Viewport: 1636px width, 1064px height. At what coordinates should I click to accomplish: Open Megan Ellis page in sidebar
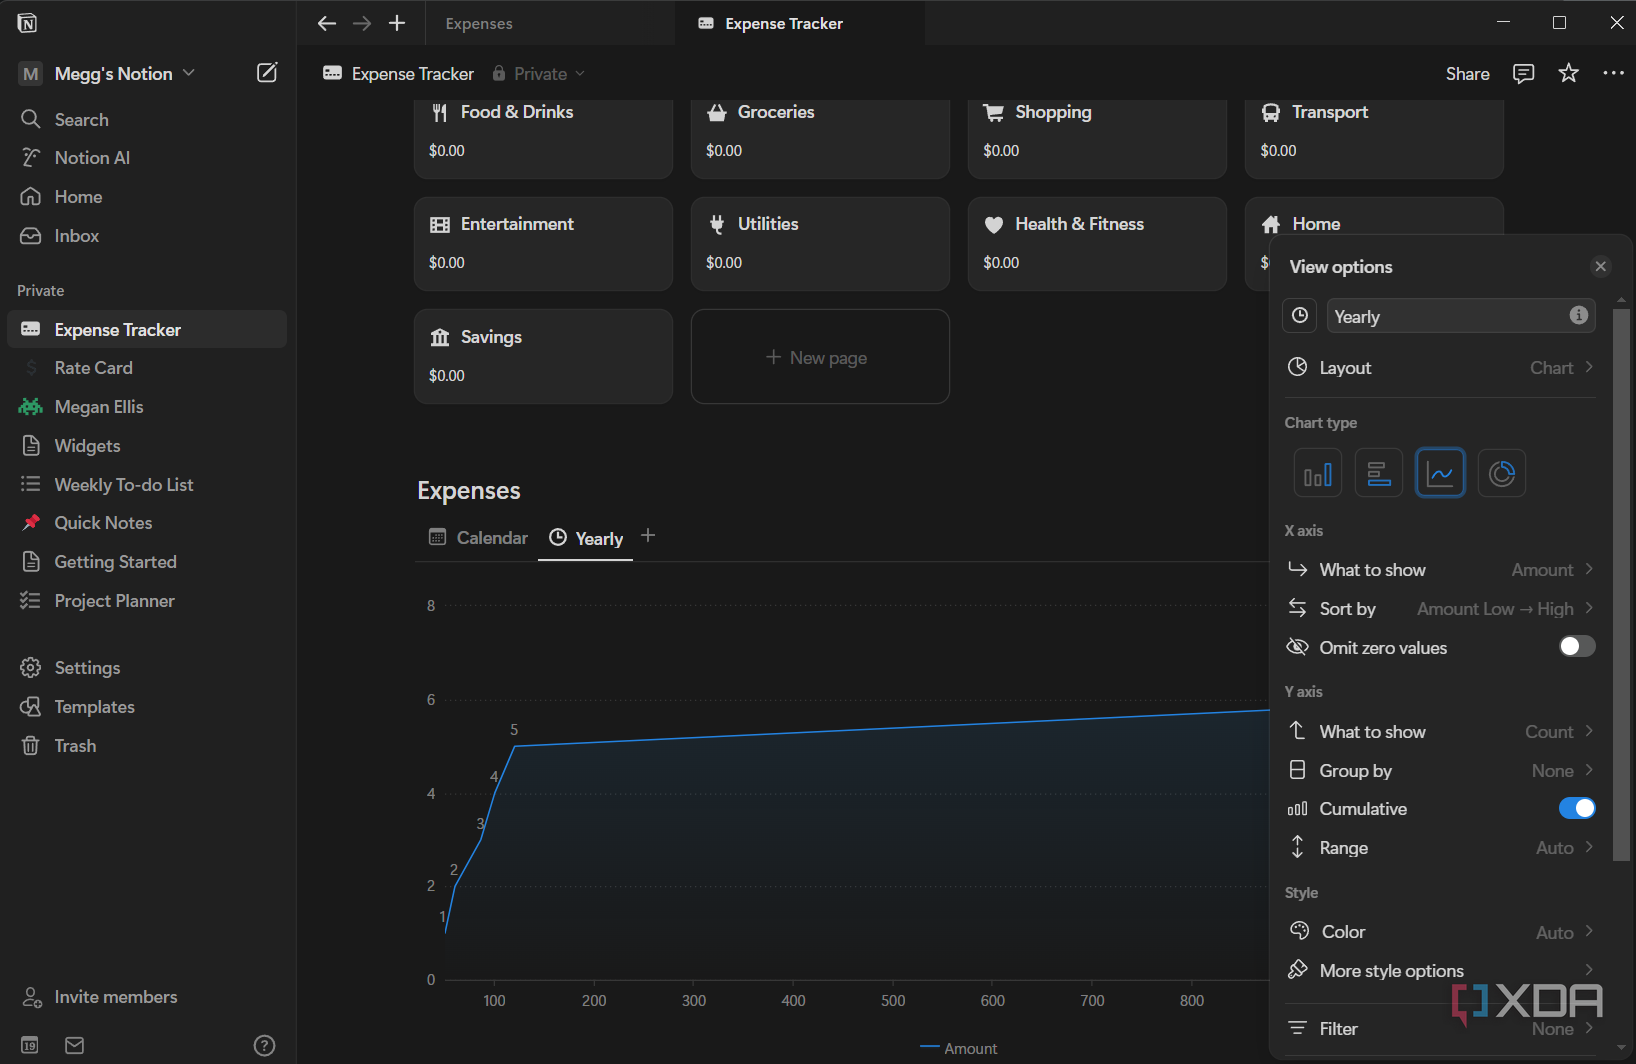pos(147,407)
